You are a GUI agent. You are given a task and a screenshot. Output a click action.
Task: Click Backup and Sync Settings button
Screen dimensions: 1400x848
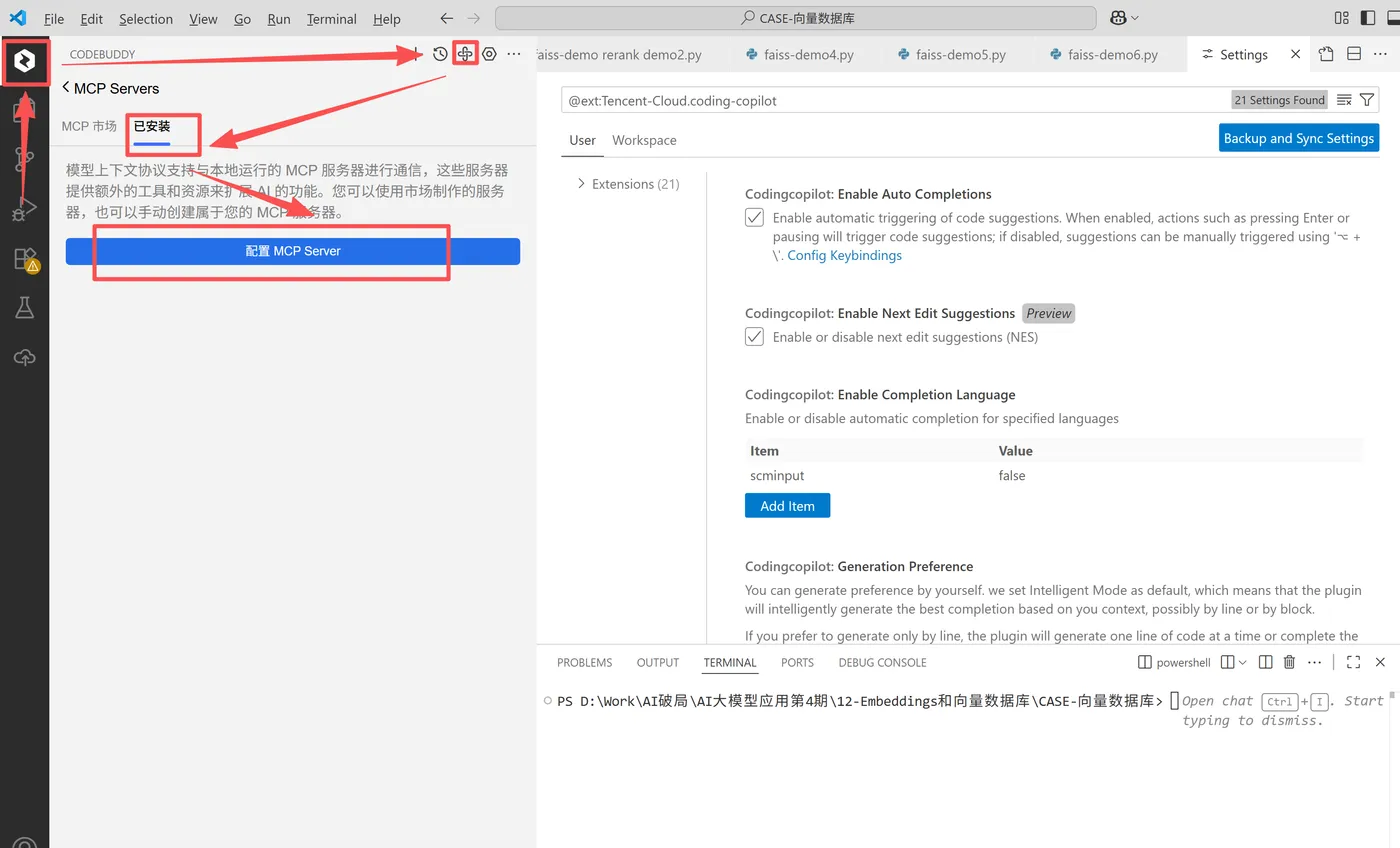coord(1298,139)
